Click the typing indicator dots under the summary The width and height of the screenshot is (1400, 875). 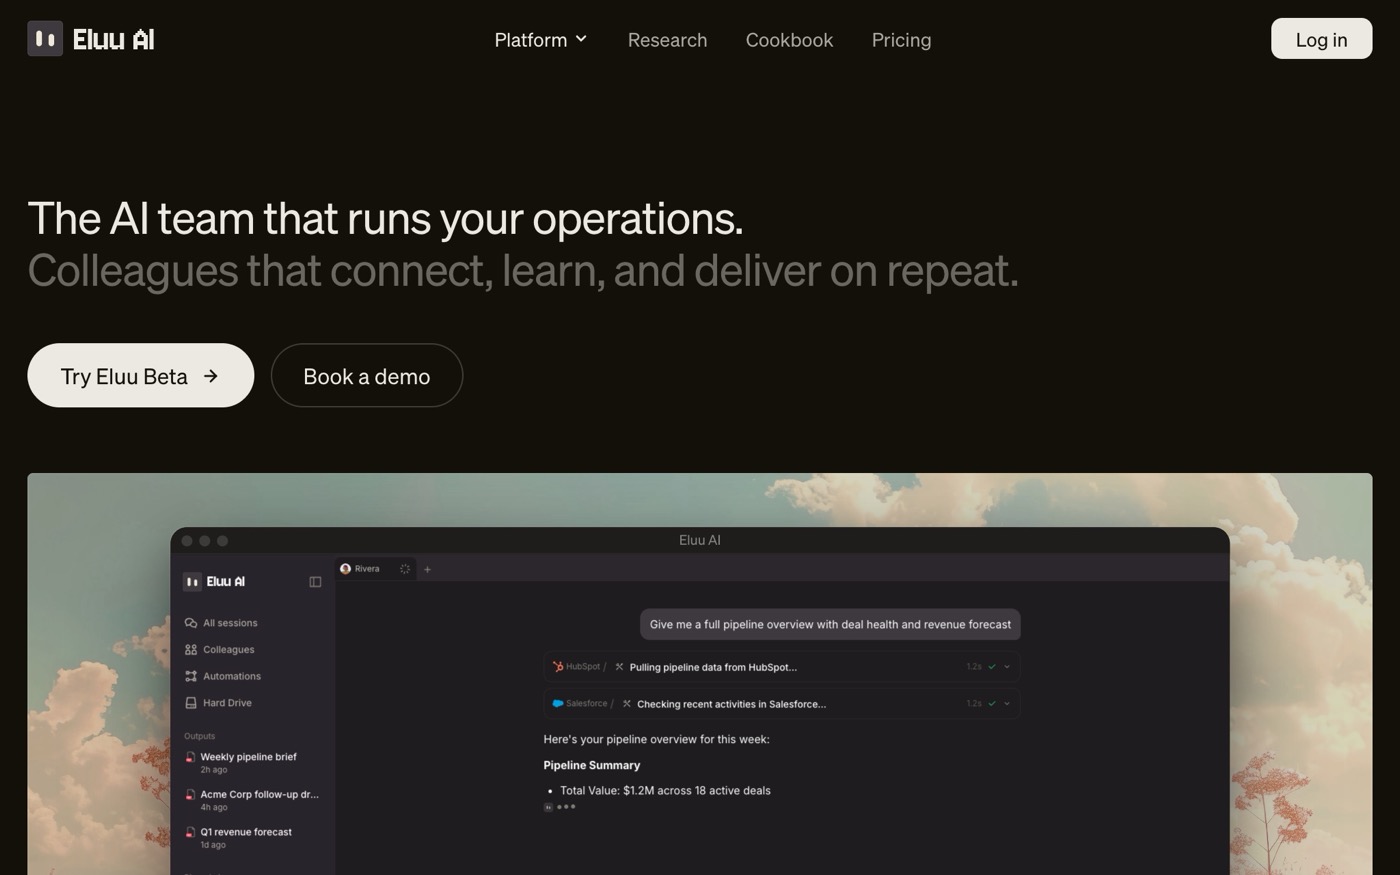click(x=566, y=807)
